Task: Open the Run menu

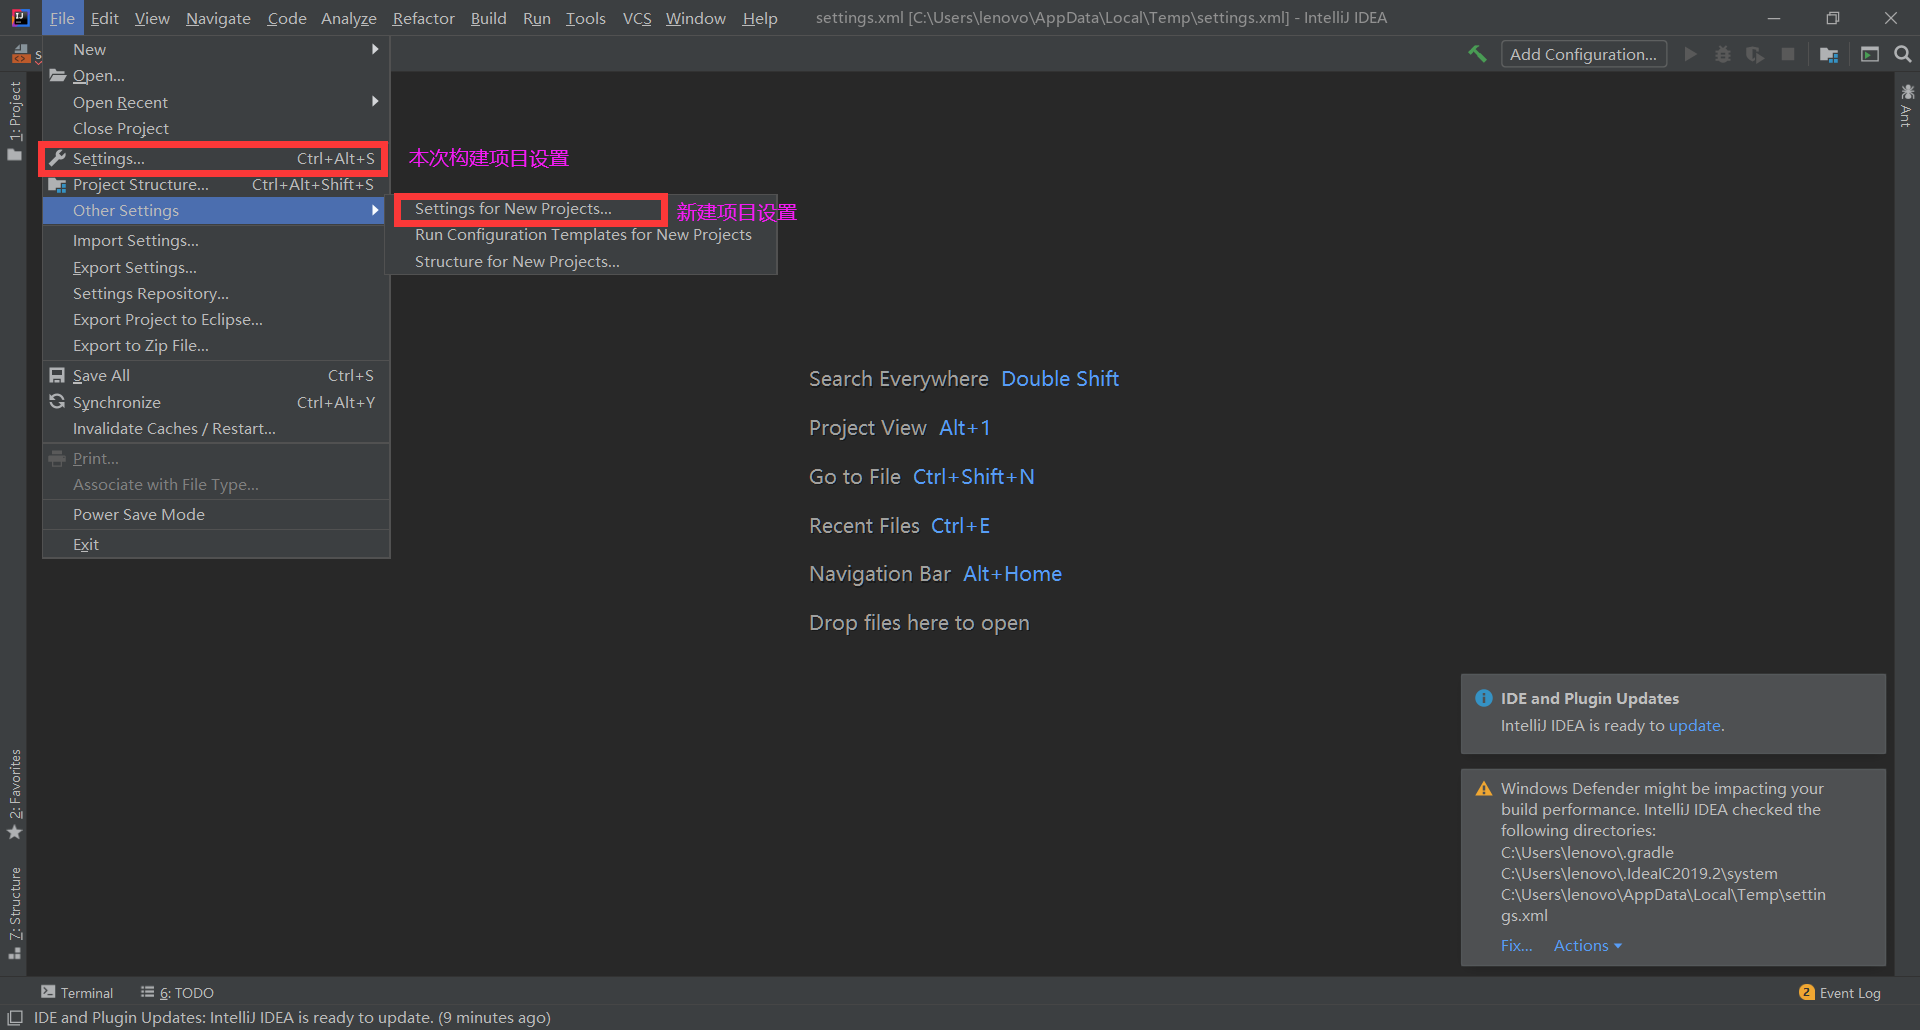Action: click(x=537, y=18)
